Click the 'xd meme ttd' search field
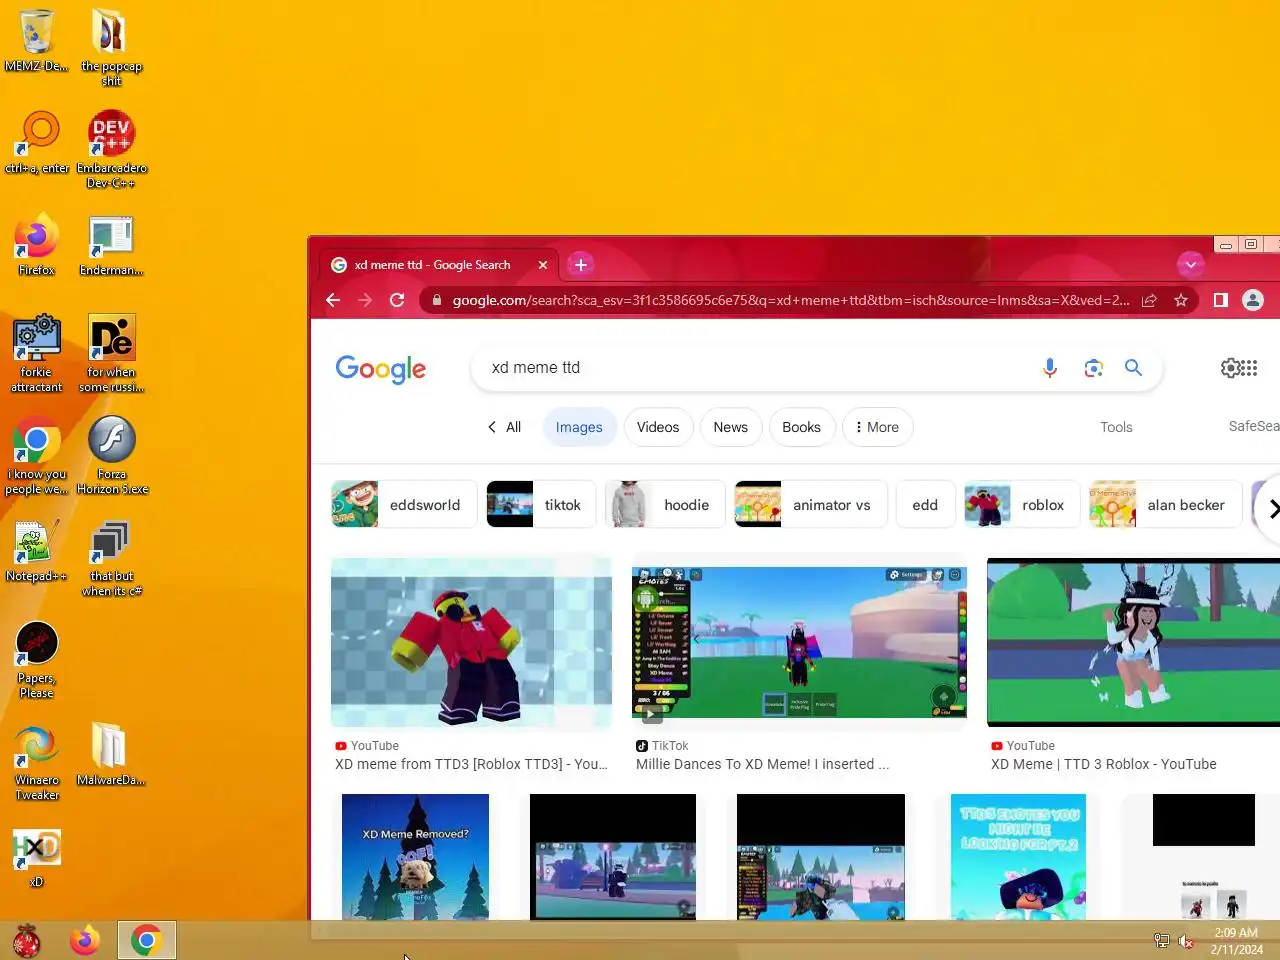Viewport: 1280px width, 960px height. coord(760,368)
